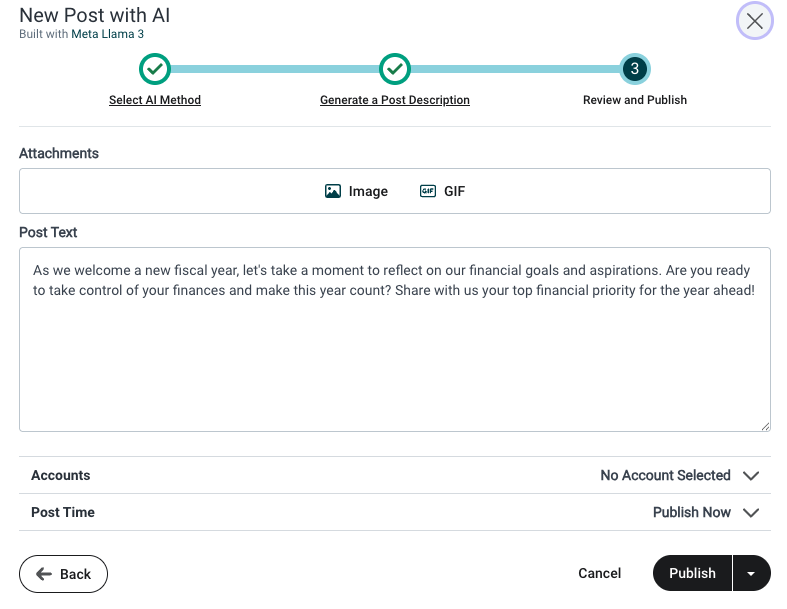Expand the Accounts chevron
The width and height of the screenshot is (787, 609).
click(751, 476)
